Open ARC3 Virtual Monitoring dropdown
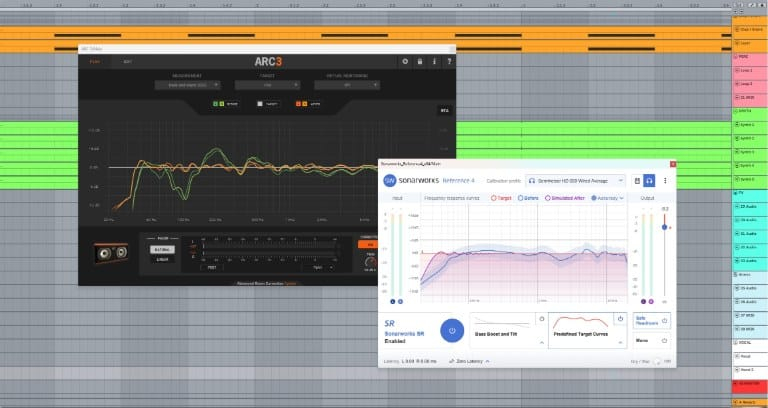 pyautogui.click(x=347, y=85)
